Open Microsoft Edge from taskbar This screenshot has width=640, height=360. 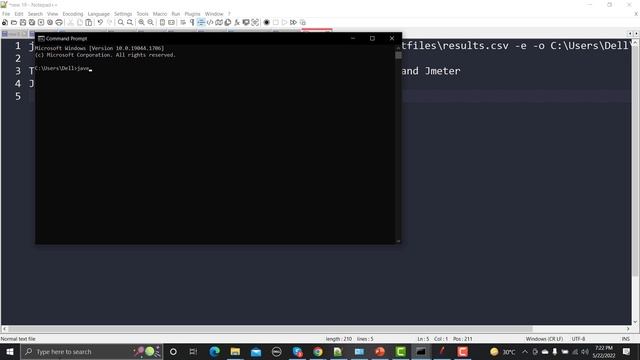tap(215, 351)
